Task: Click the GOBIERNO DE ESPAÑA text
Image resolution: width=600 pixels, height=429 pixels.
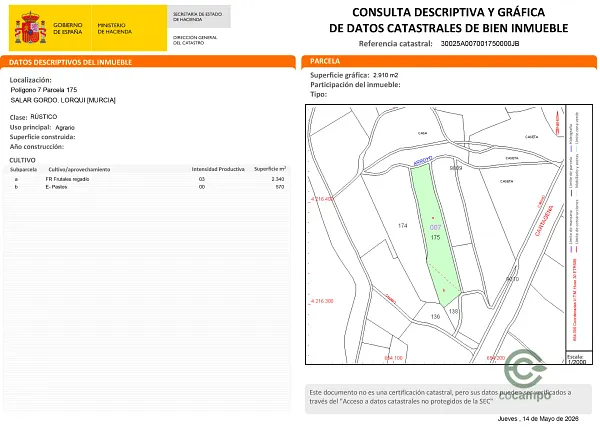Action: click(x=68, y=28)
